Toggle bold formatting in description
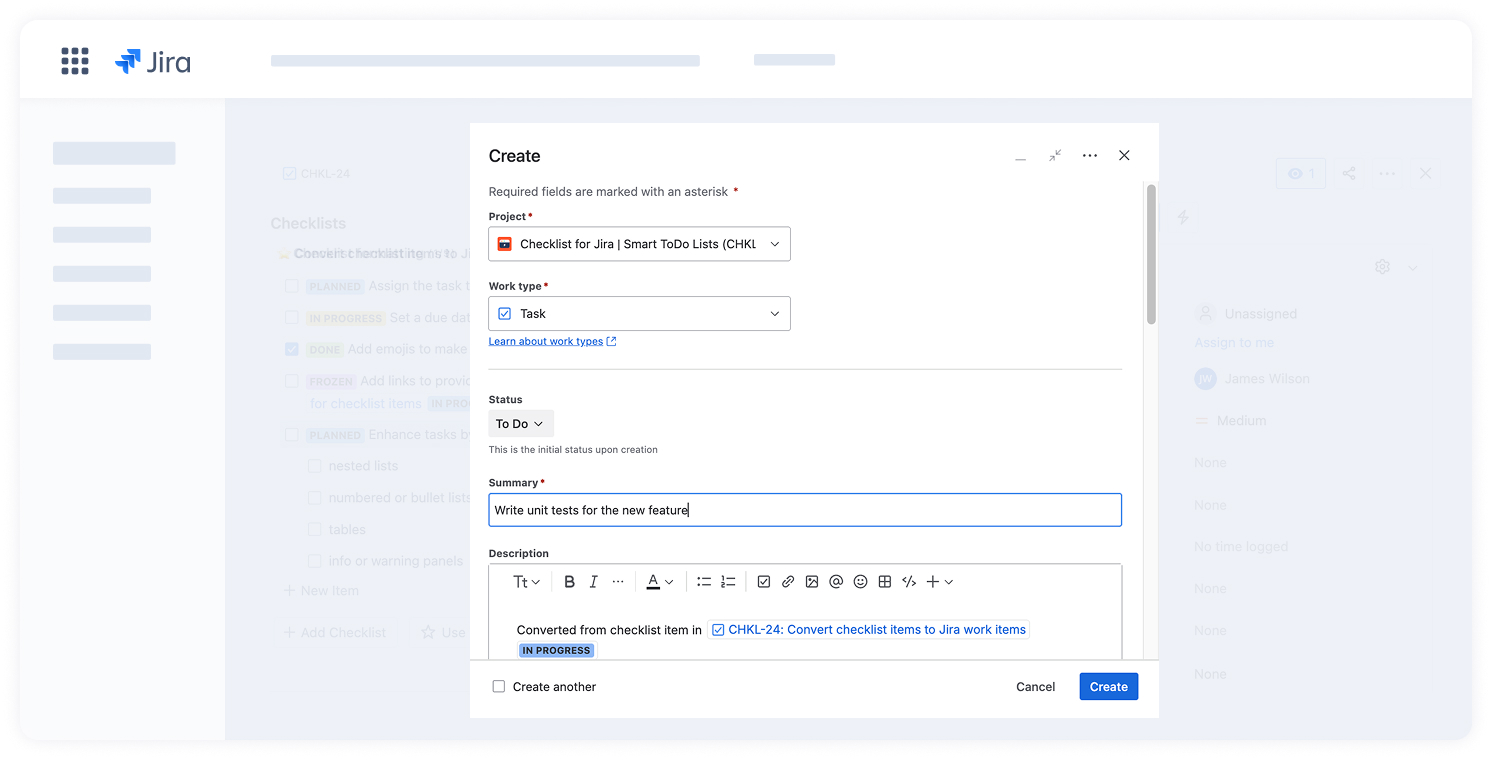This screenshot has width=1492, height=760. pyautogui.click(x=570, y=582)
